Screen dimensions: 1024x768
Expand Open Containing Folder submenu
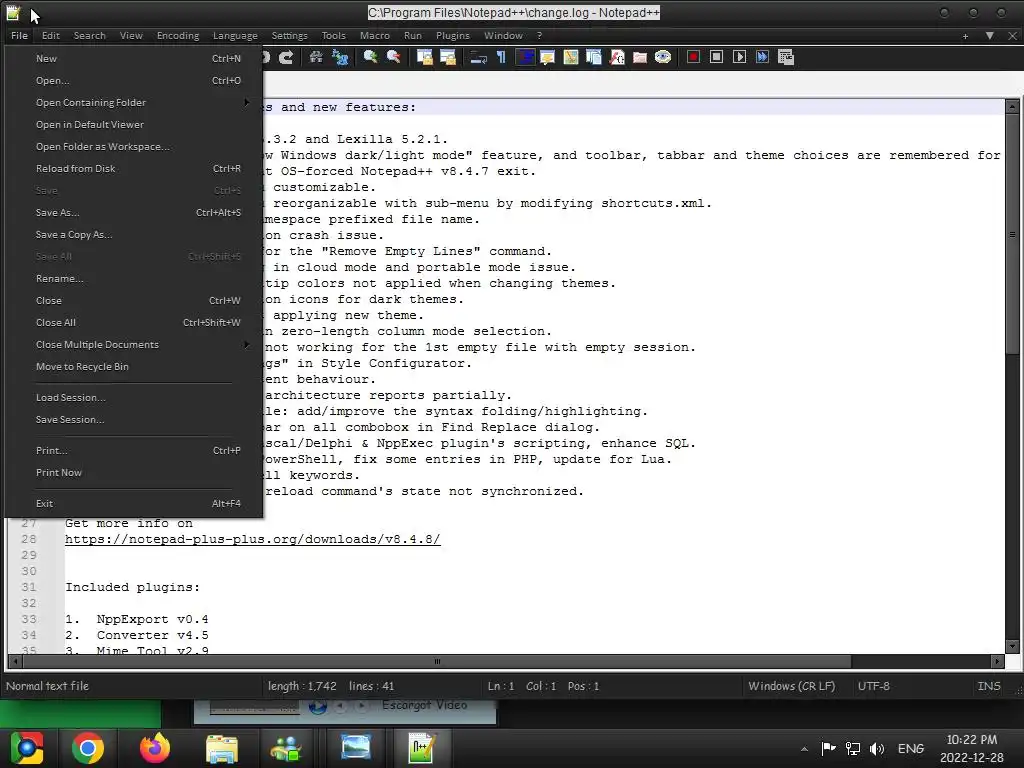[x=134, y=103]
